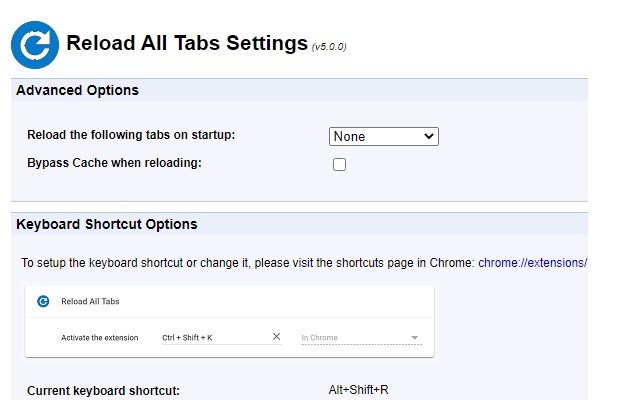
Task: Clear the shortcut with the X icon
Action: point(277,337)
